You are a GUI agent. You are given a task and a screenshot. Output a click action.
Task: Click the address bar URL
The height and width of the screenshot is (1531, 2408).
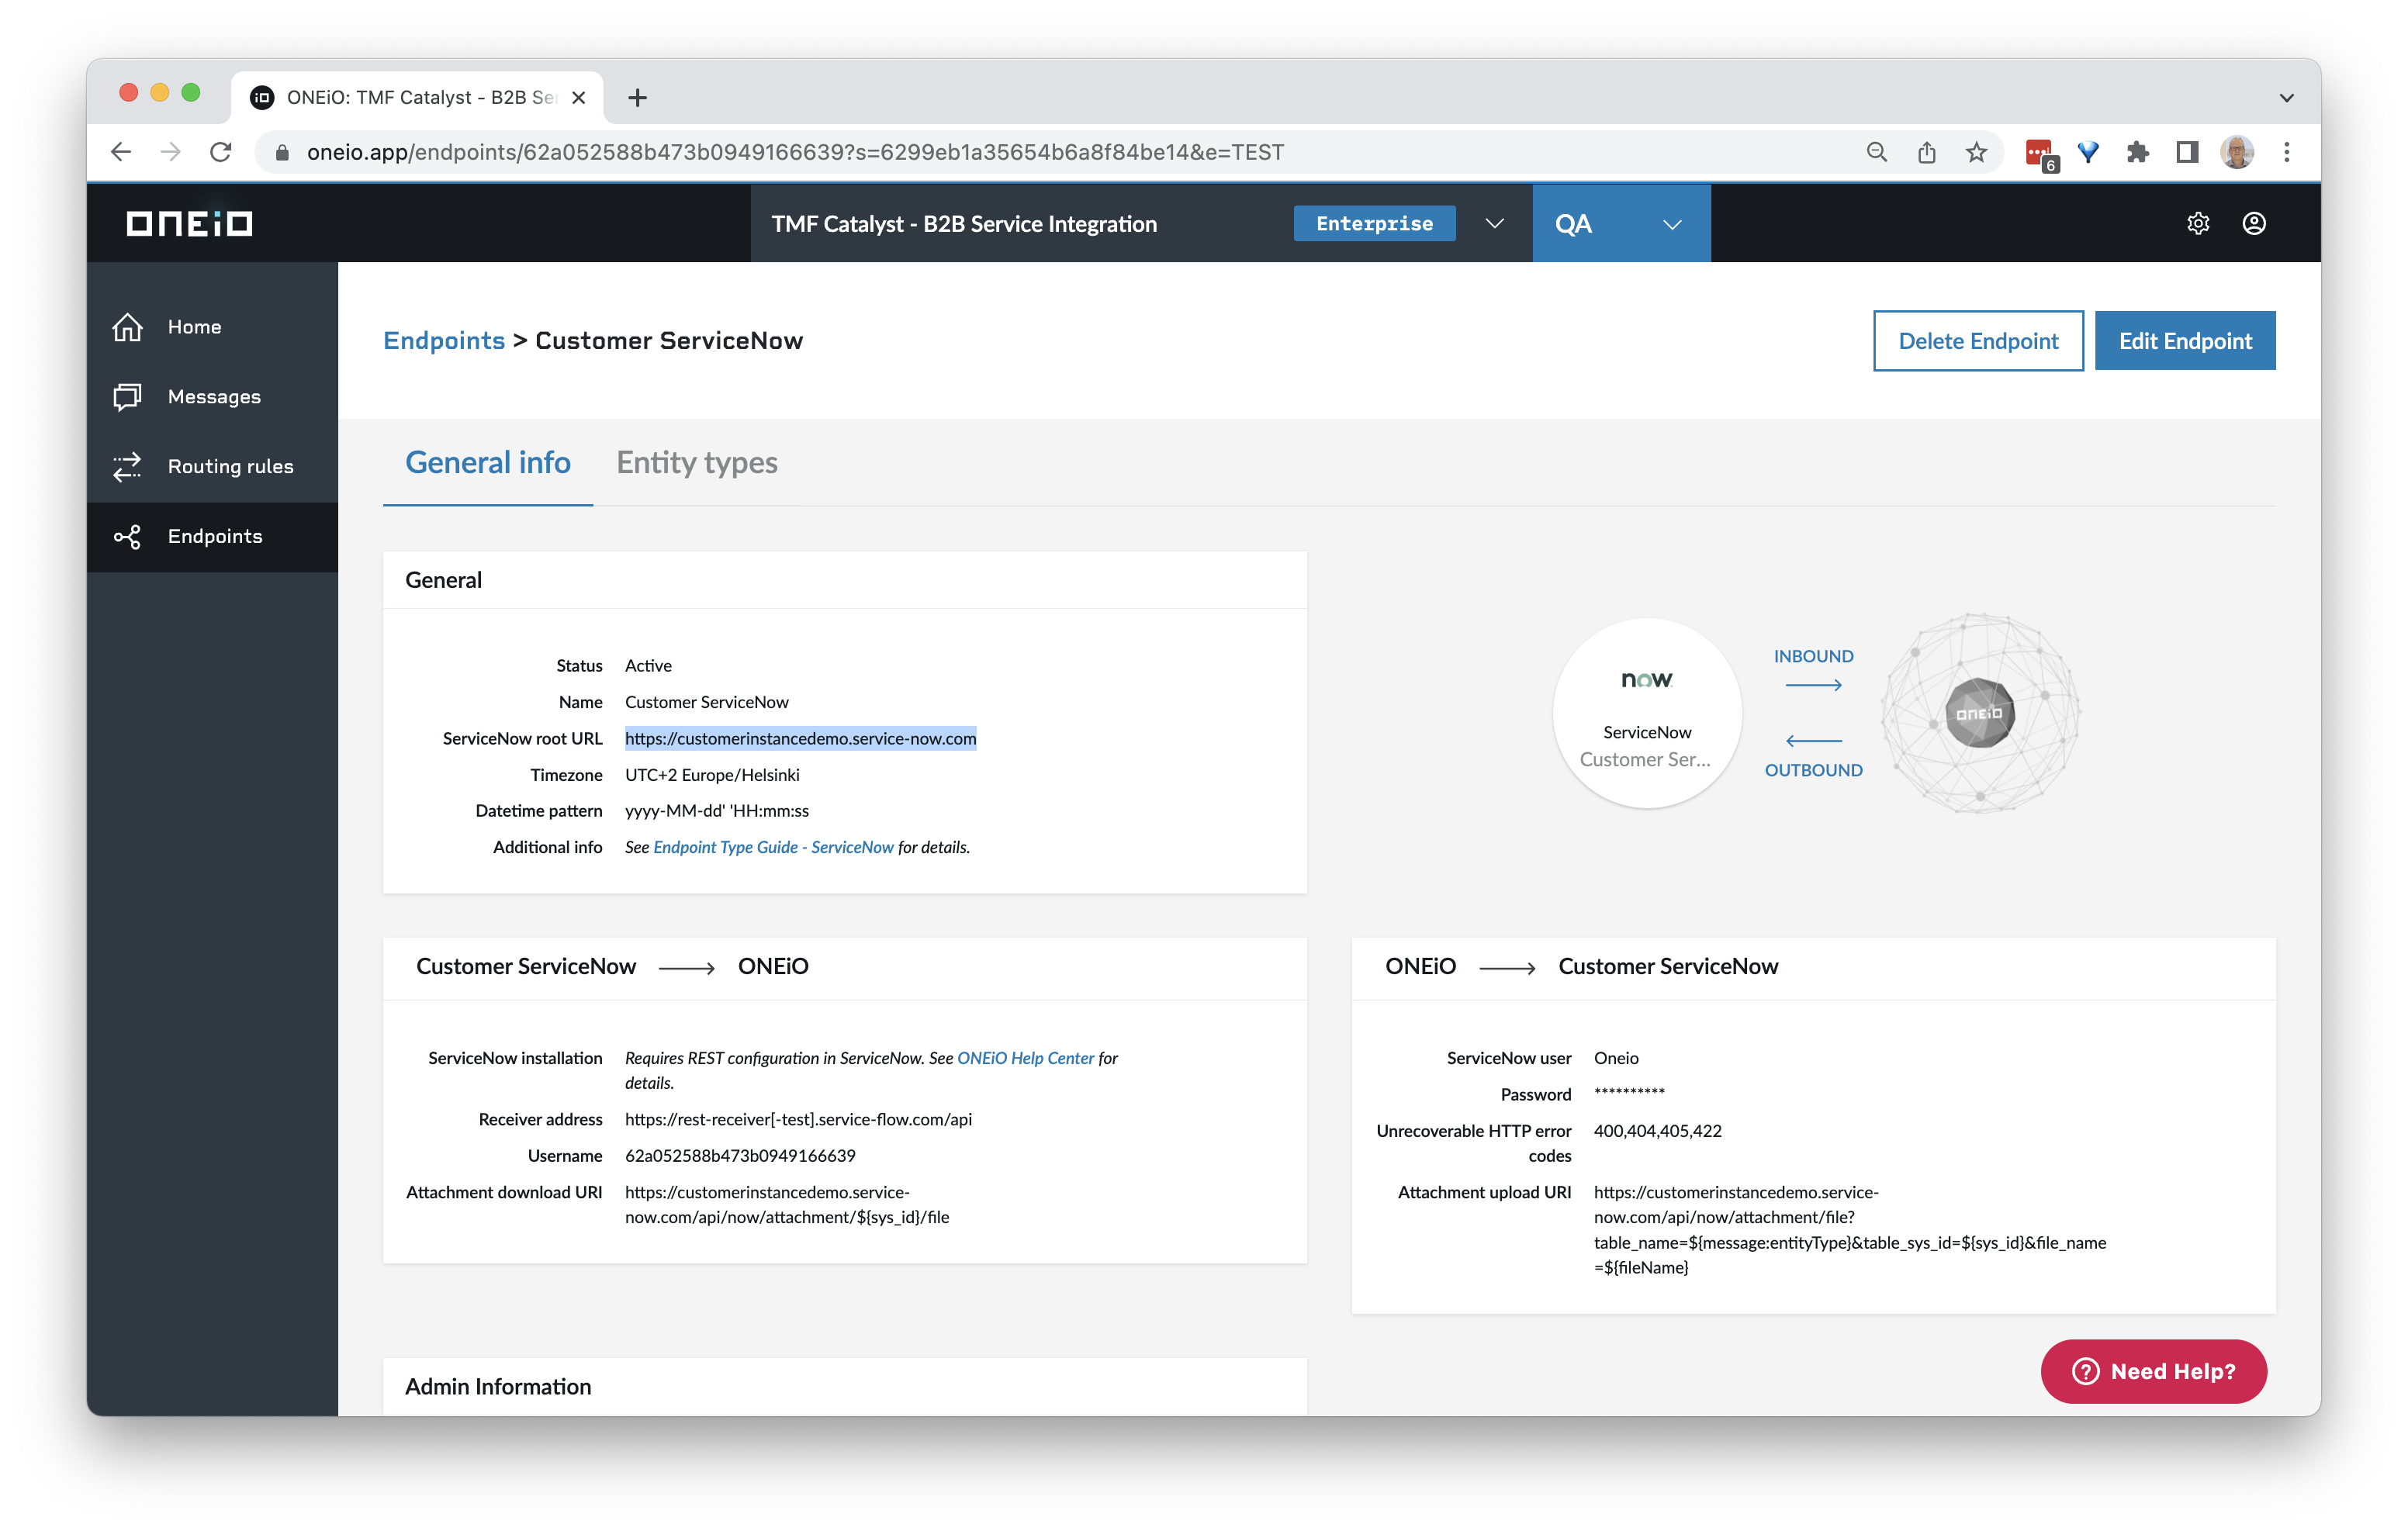(x=795, y=152)
